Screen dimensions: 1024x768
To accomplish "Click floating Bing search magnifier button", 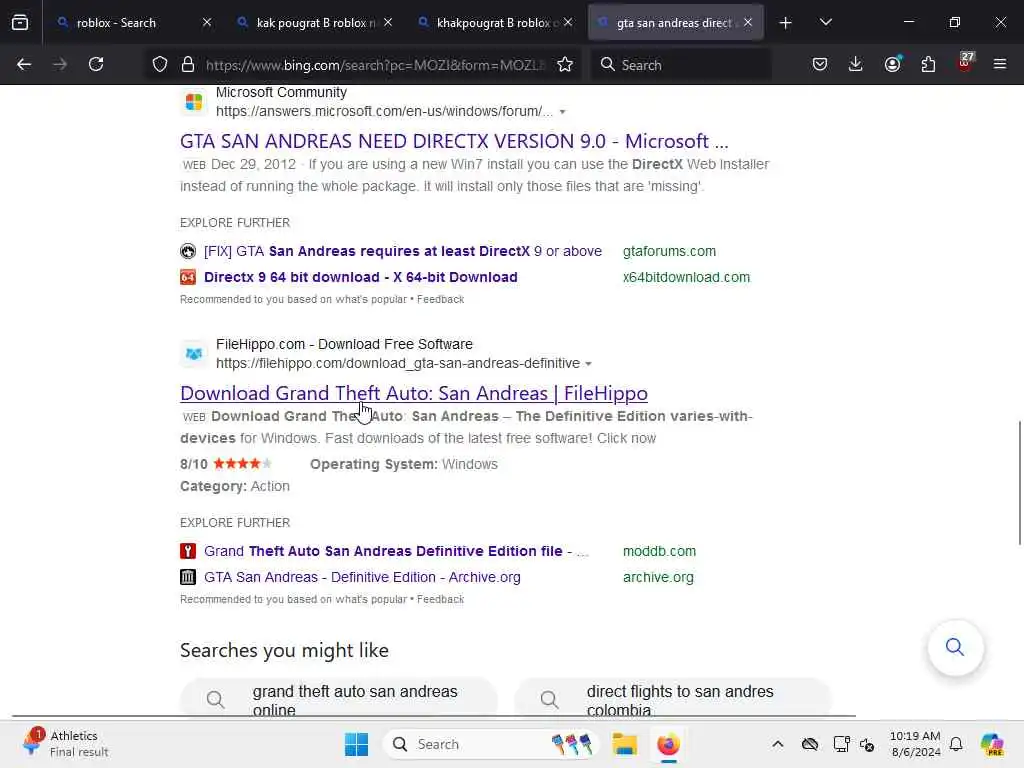I will 955,647.
